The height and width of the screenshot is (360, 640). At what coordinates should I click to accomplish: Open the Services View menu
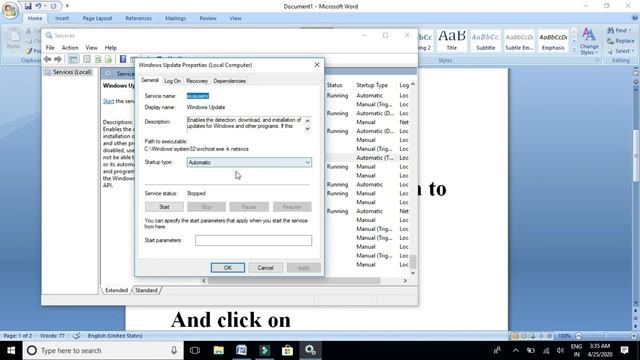(x=91, y=48)
